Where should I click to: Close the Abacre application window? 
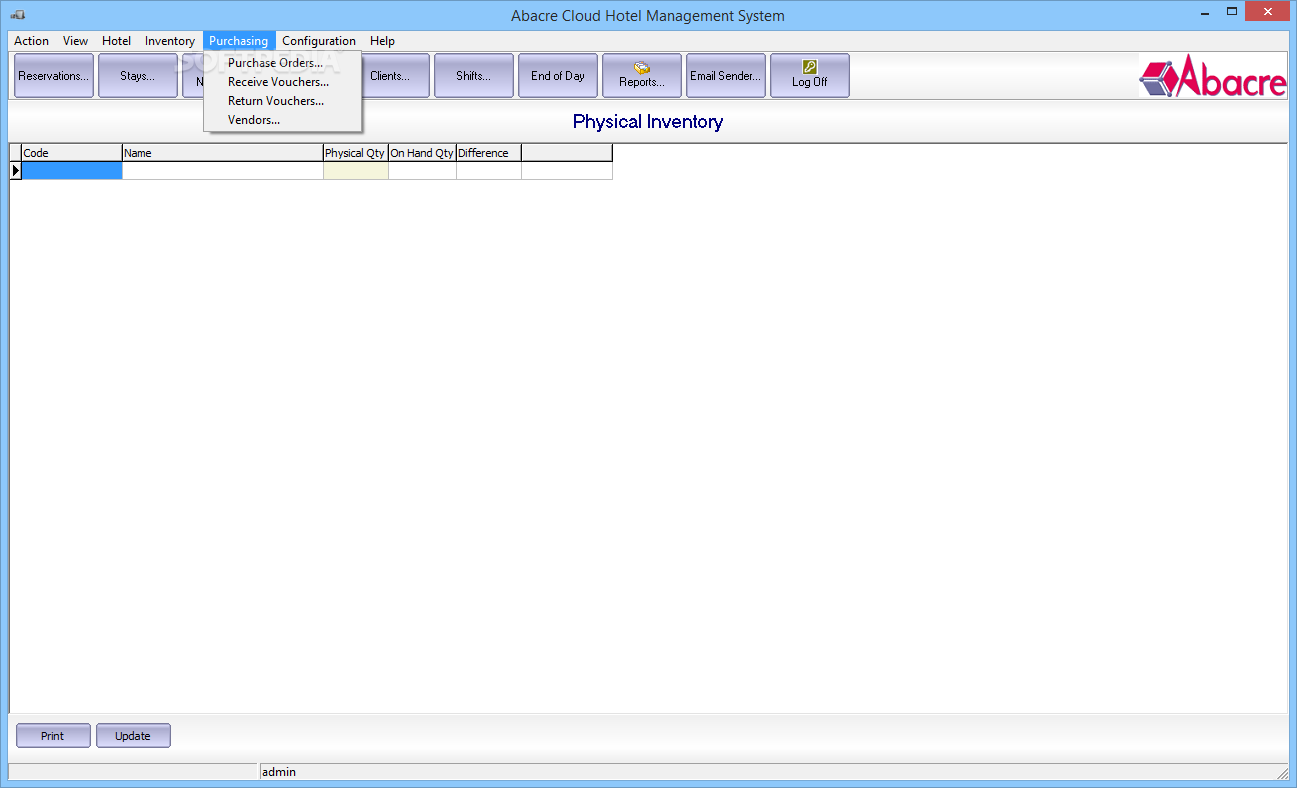click(1268, 12)
